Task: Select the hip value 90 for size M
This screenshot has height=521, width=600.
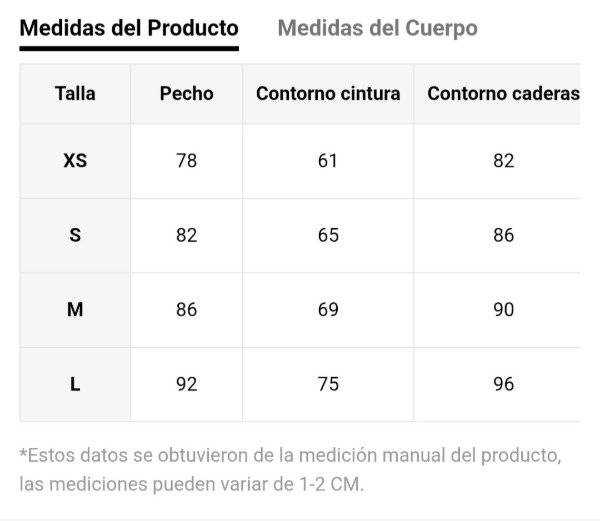Action: click(x=503, y=309)
